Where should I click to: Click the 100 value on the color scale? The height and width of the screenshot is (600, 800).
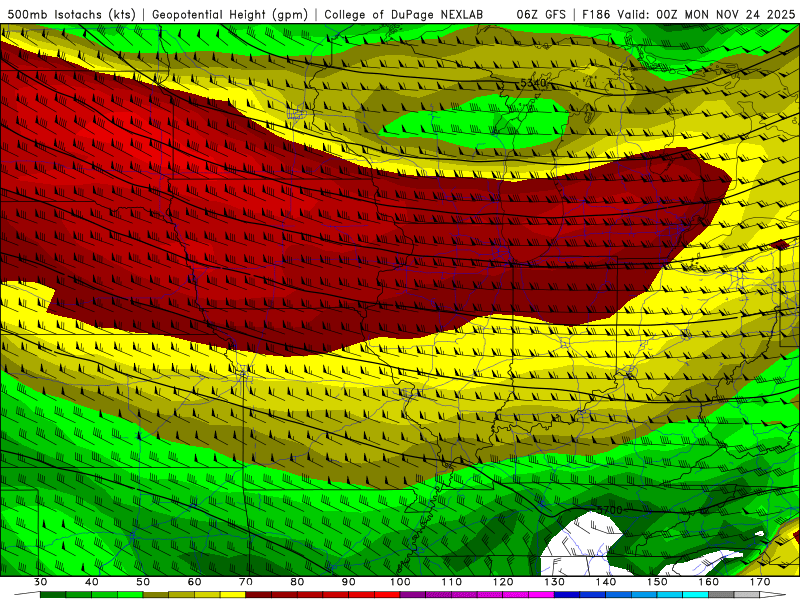[400, 582]
